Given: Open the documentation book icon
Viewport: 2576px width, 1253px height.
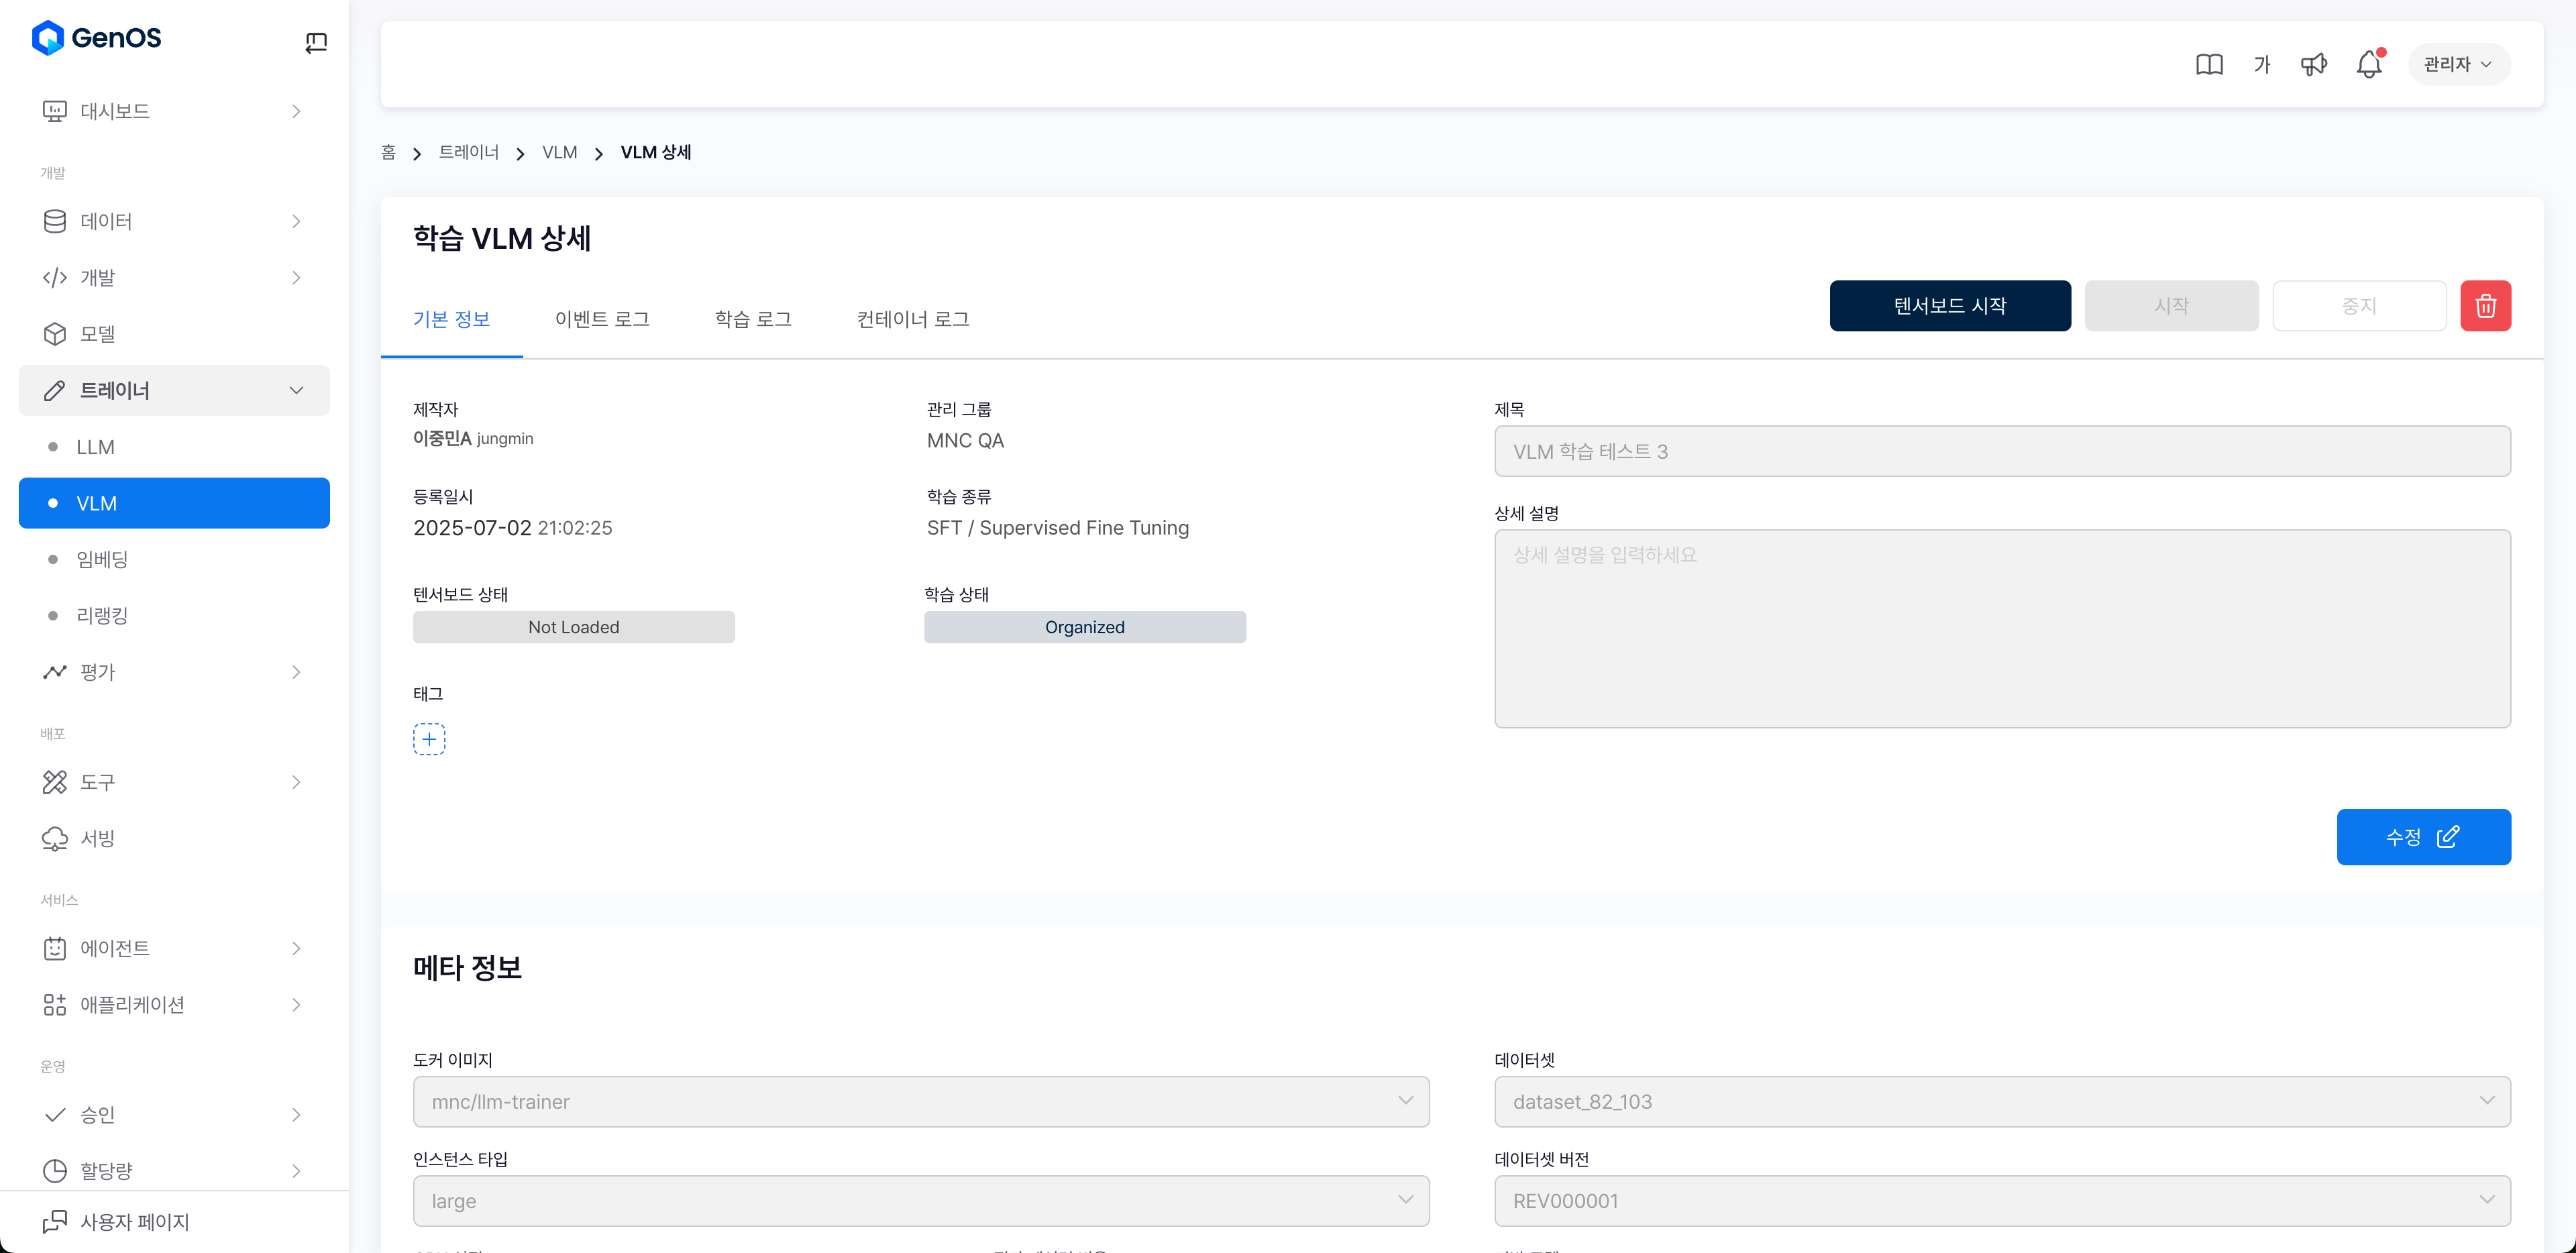Looking at the screenshot, I should point(2209,65).
